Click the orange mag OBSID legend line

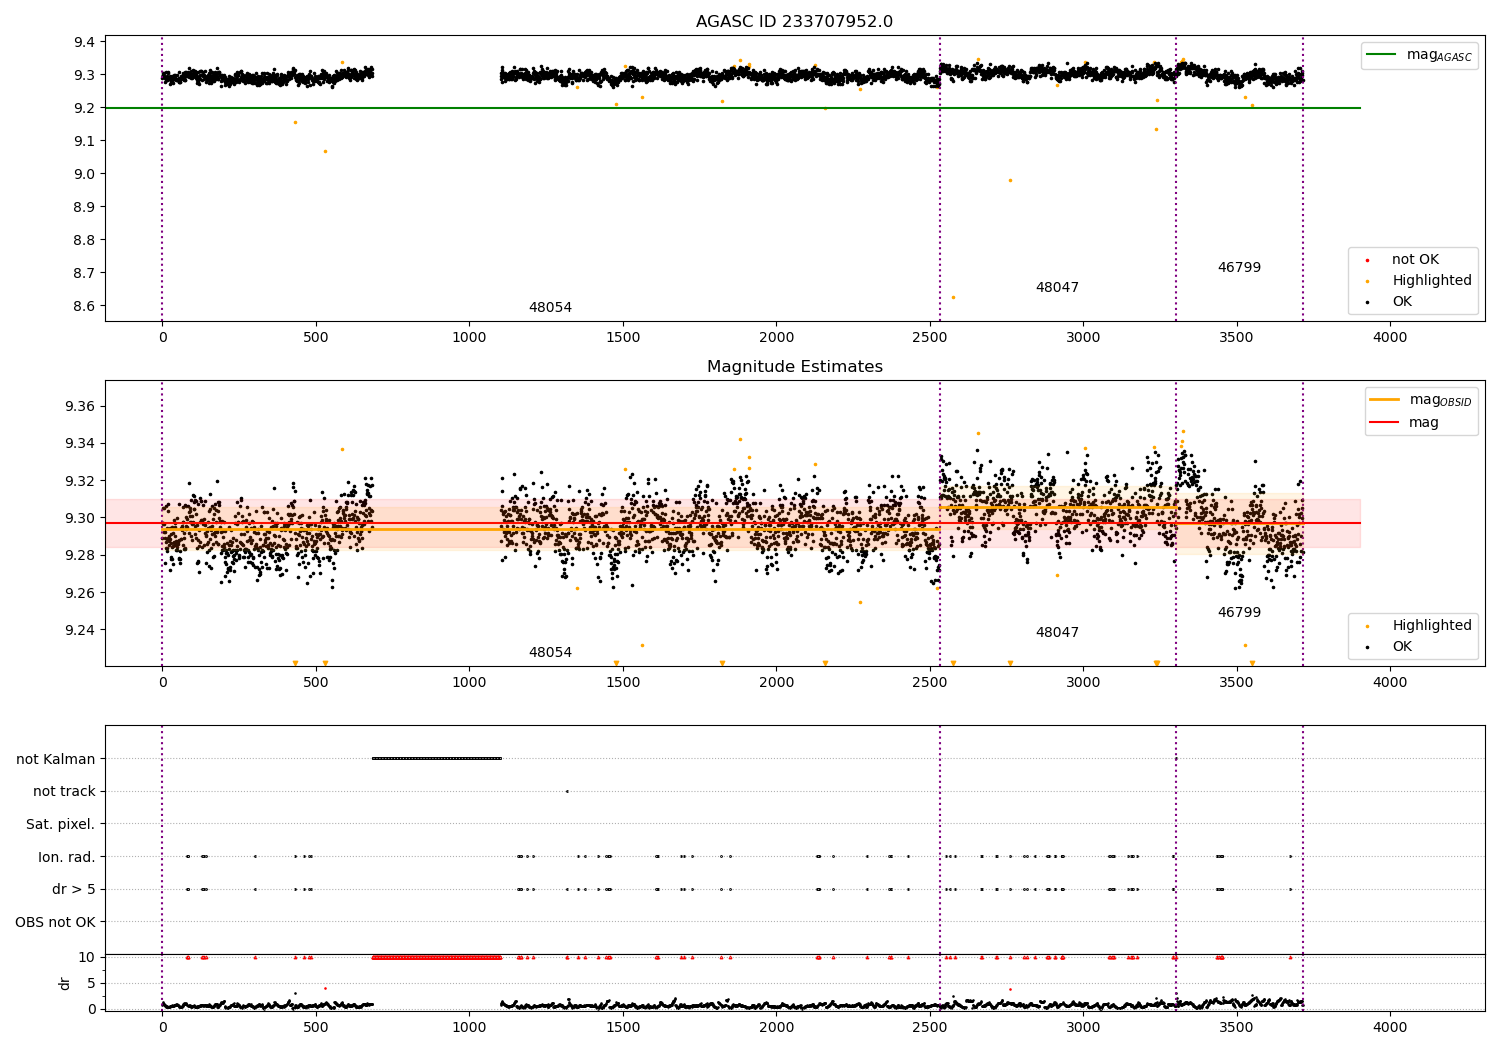coord(1385,399)
